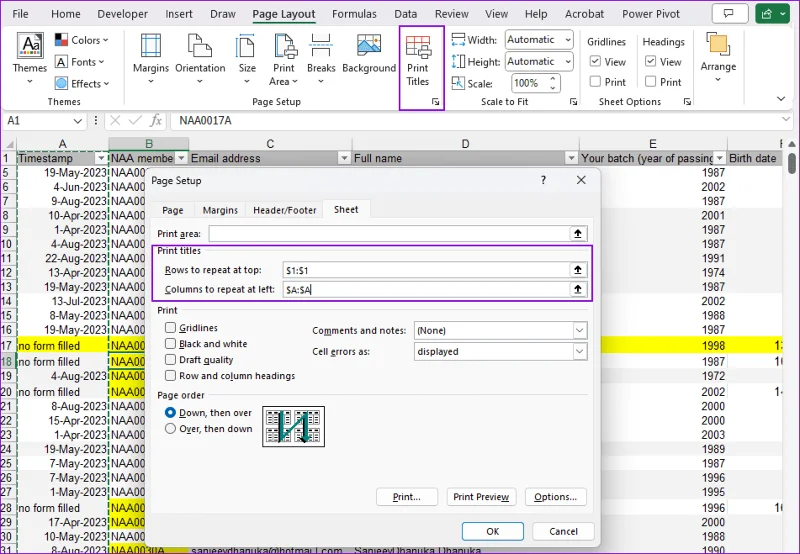Open the Arrange menu
Viewport: 800px width, 554px height.
[x=718, y=57]
